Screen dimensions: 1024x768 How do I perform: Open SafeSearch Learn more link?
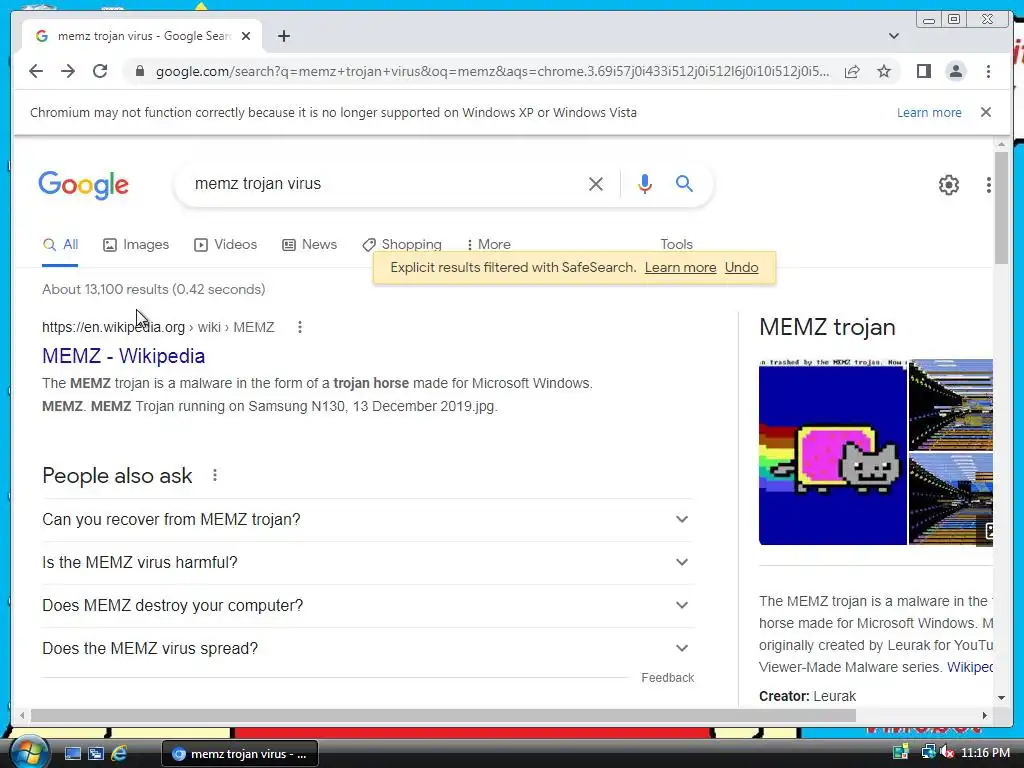point(680,268)
